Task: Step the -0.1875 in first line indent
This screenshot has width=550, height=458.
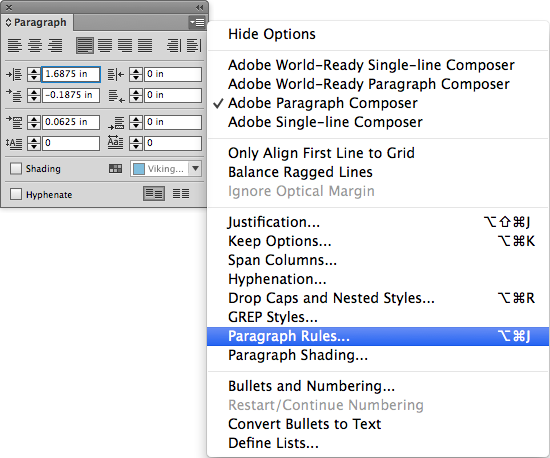Action: 34,95
